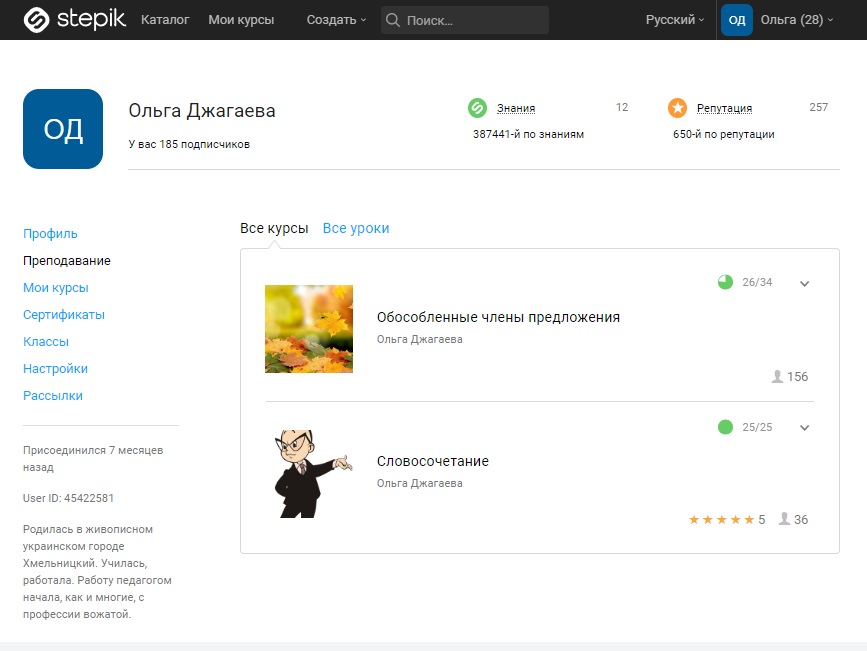This screenshot has height=651, width=867.
Task: Click the reputation value 257
Action: tap(818, 107)
